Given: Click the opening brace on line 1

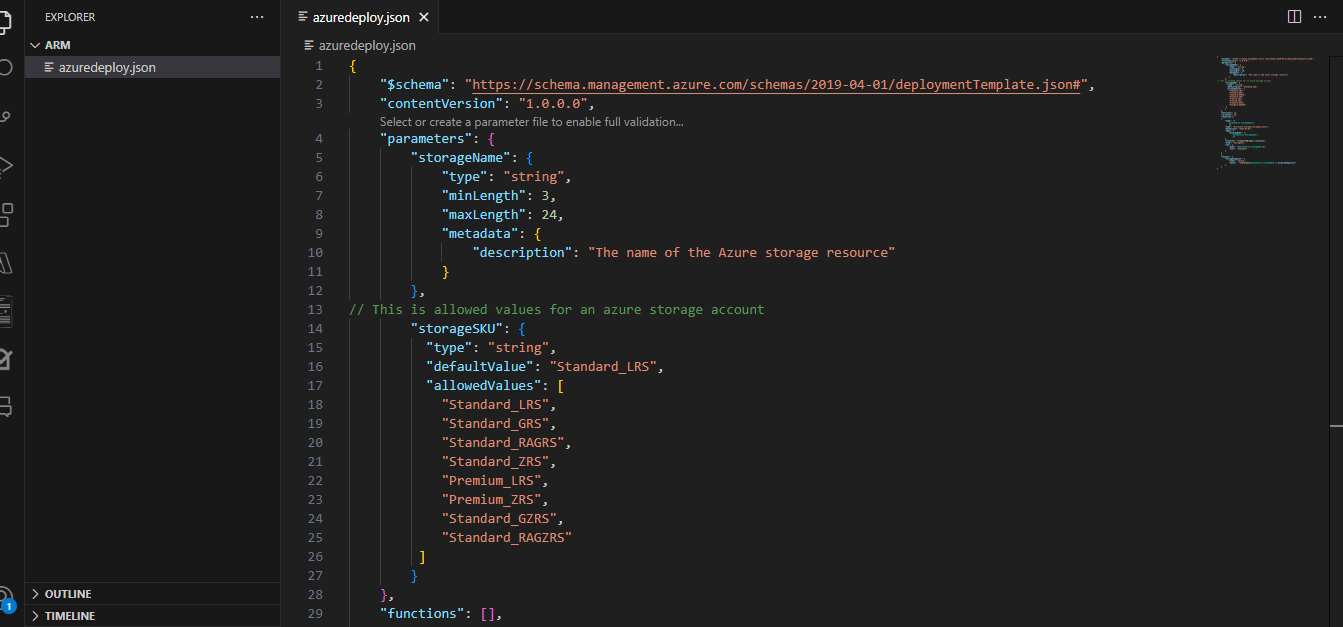Looking at the screenshot, I should pyautogui.click(x=353, y=66).
